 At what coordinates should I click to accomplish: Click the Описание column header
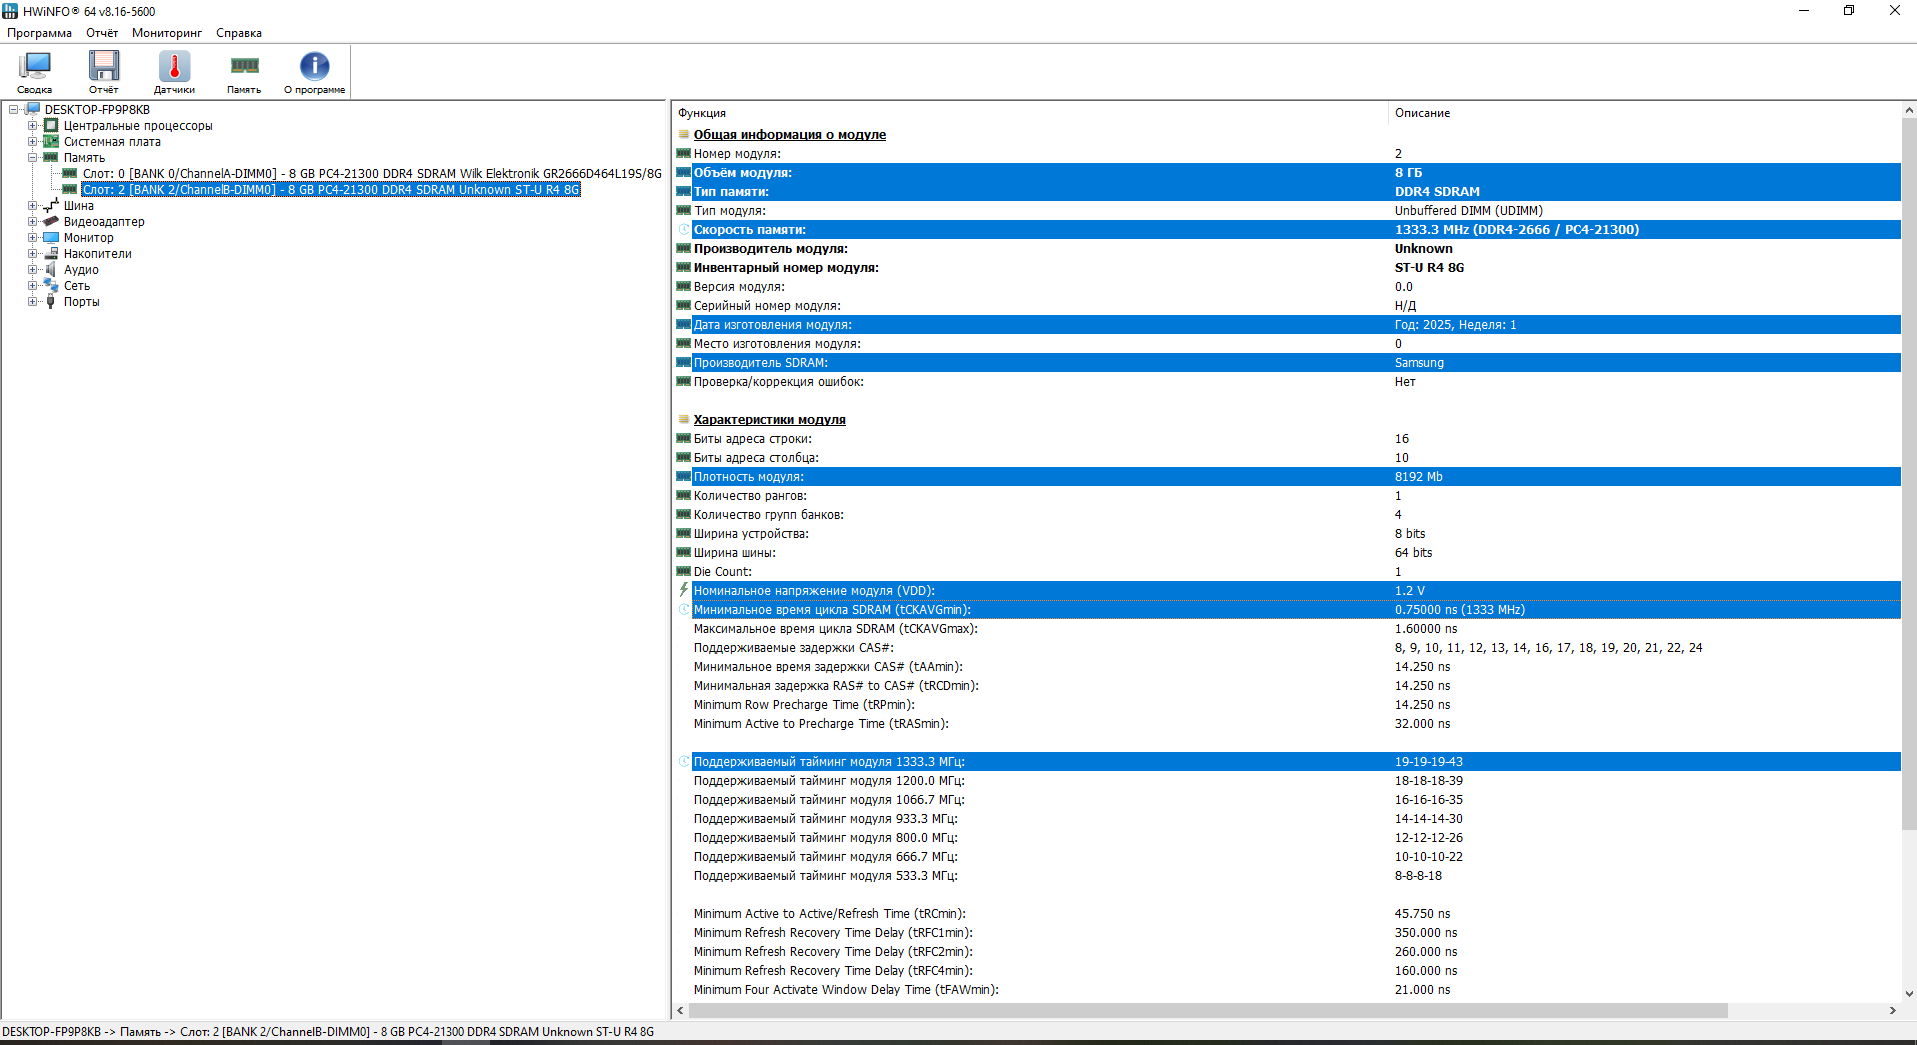(x=1644, y=113)
